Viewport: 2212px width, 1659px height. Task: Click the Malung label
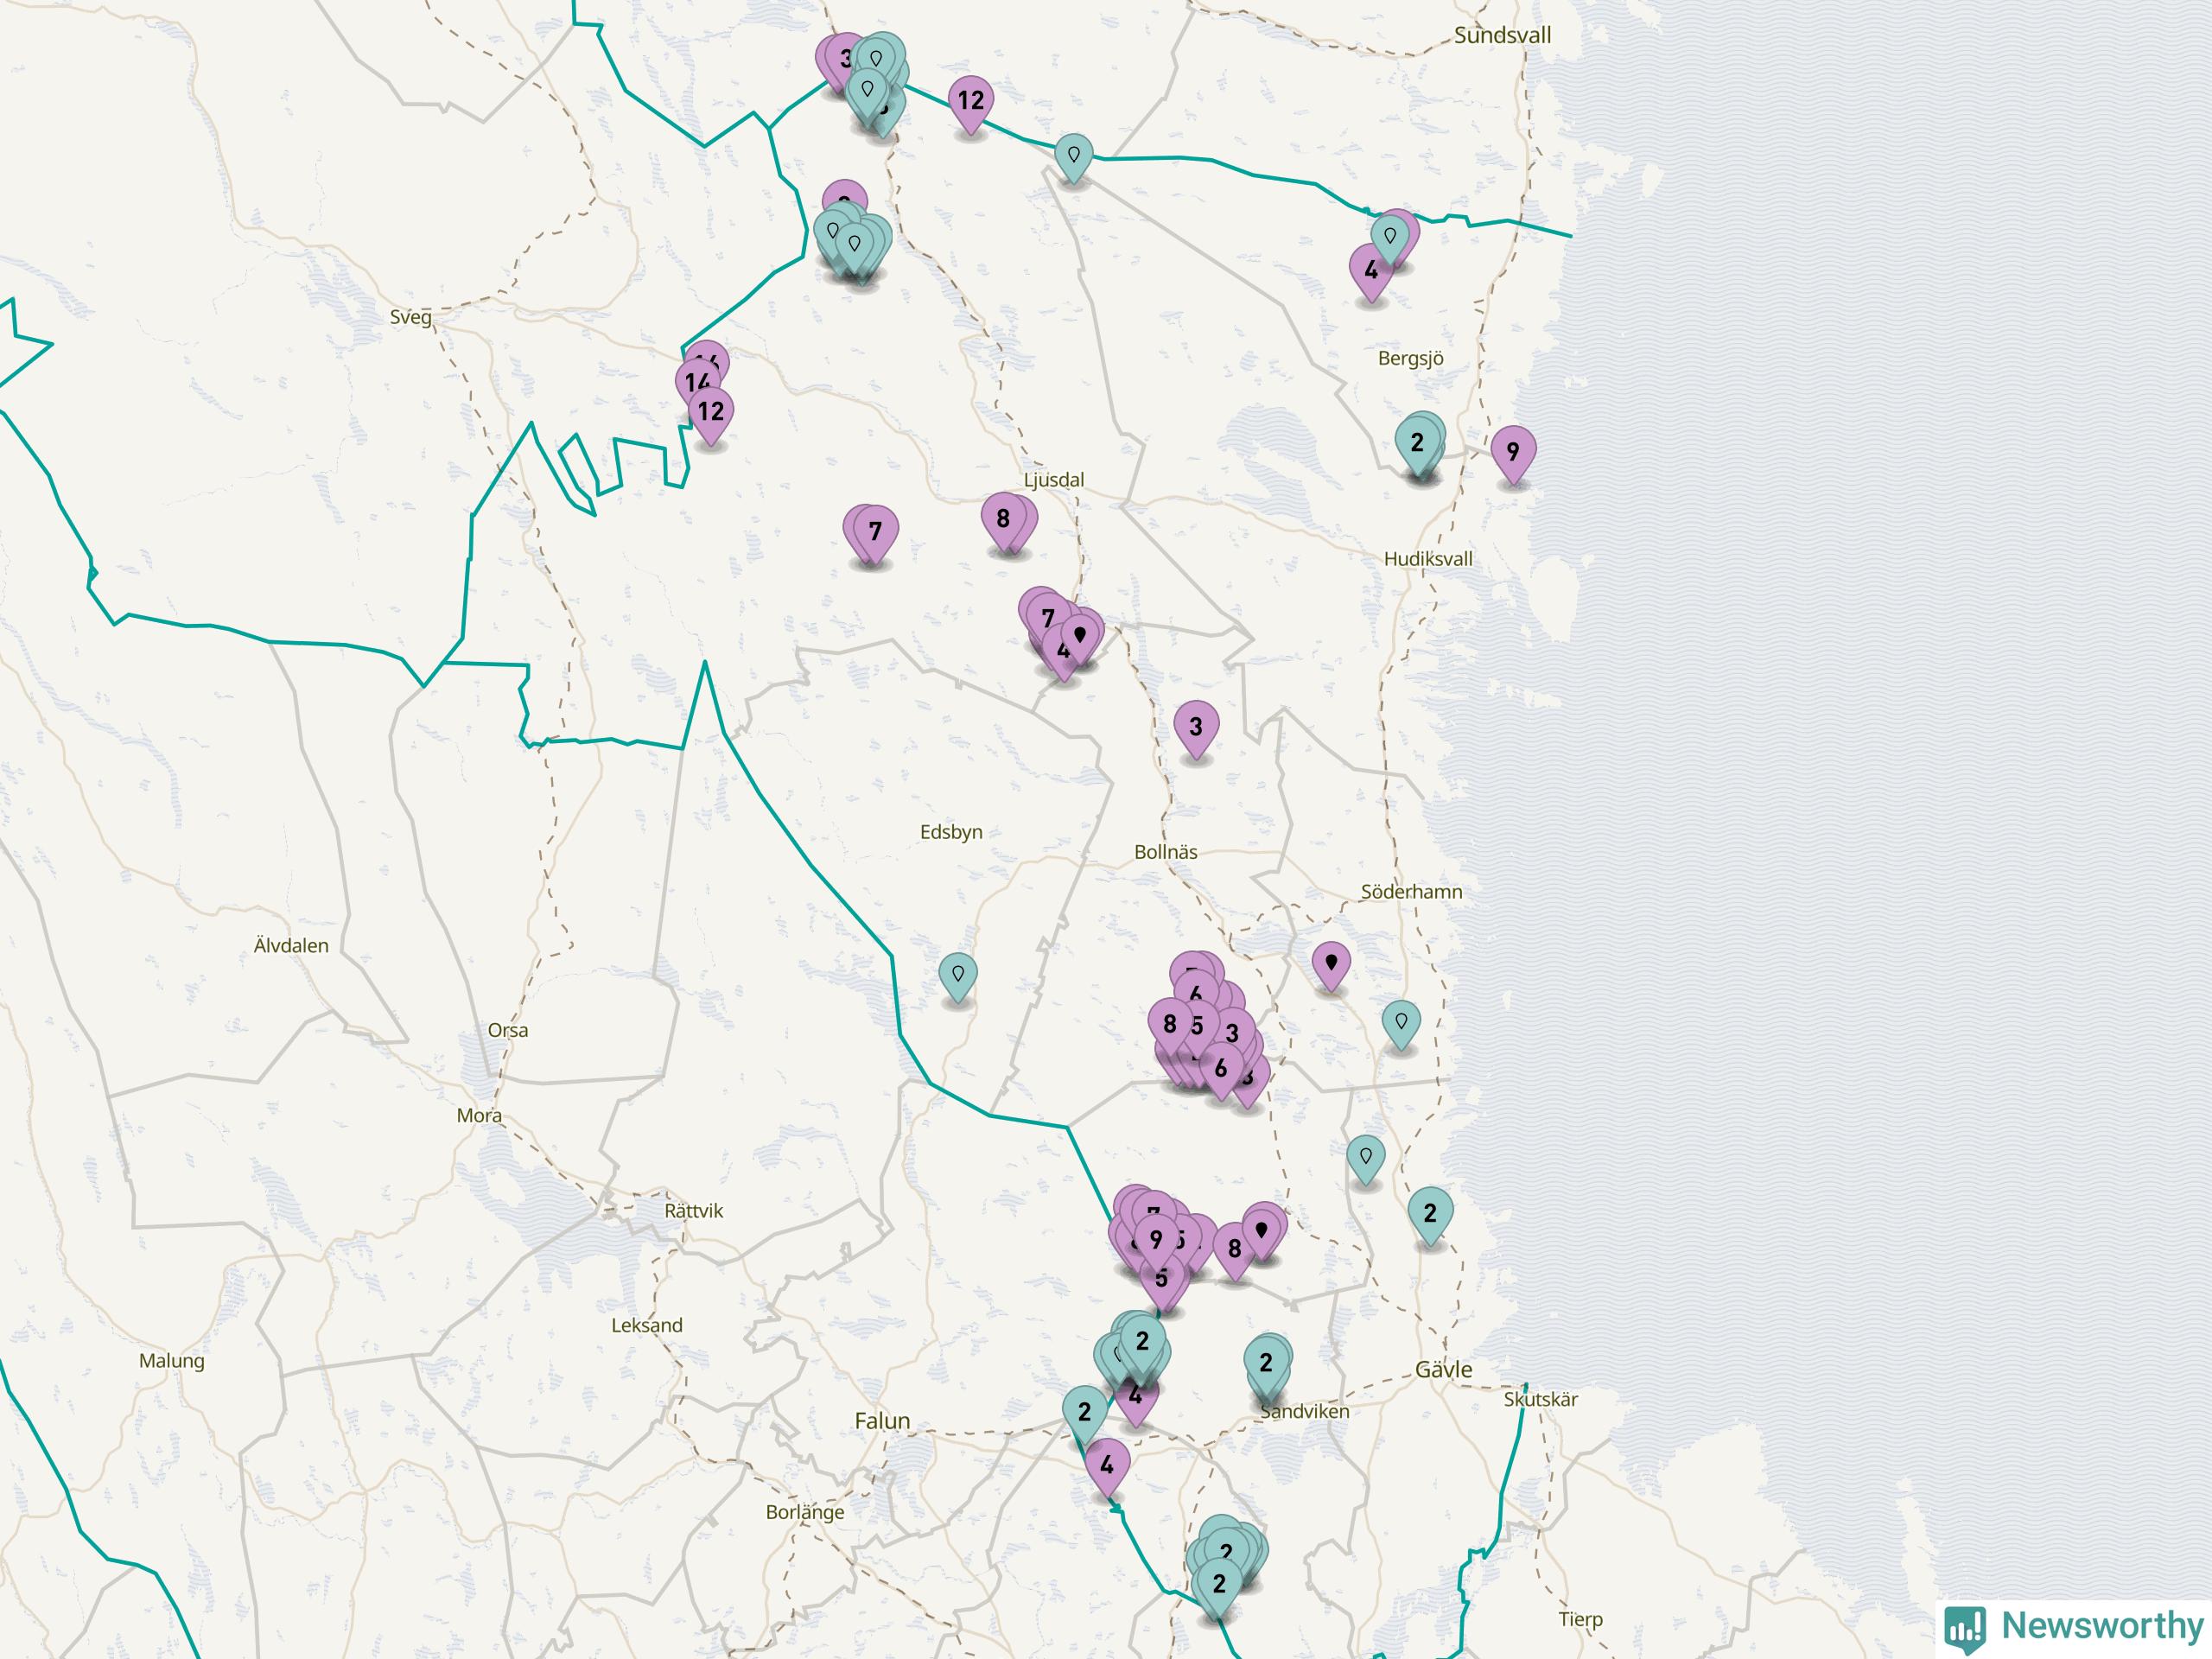click(x=172, y=1361)
